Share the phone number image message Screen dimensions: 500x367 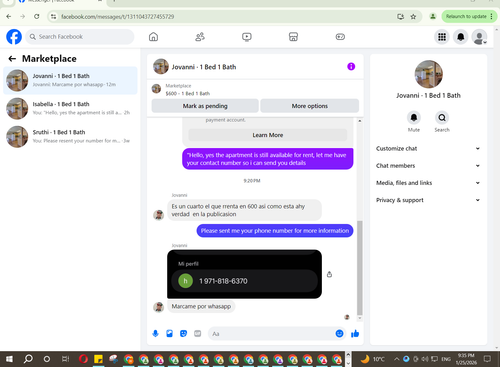pos(329,274)
